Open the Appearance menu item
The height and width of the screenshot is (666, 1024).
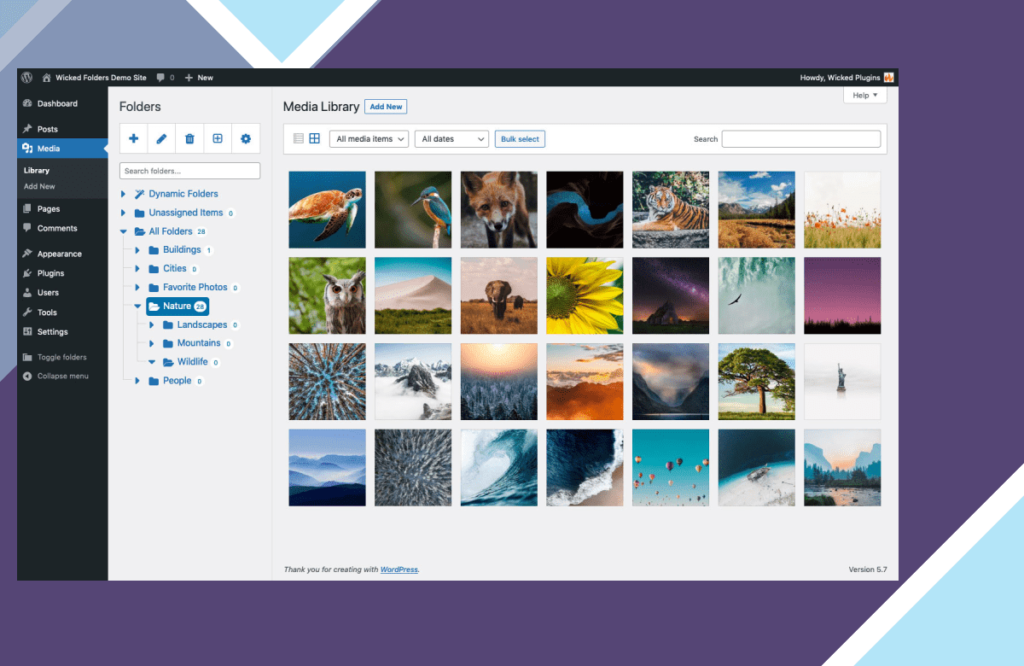coord(59,253)
